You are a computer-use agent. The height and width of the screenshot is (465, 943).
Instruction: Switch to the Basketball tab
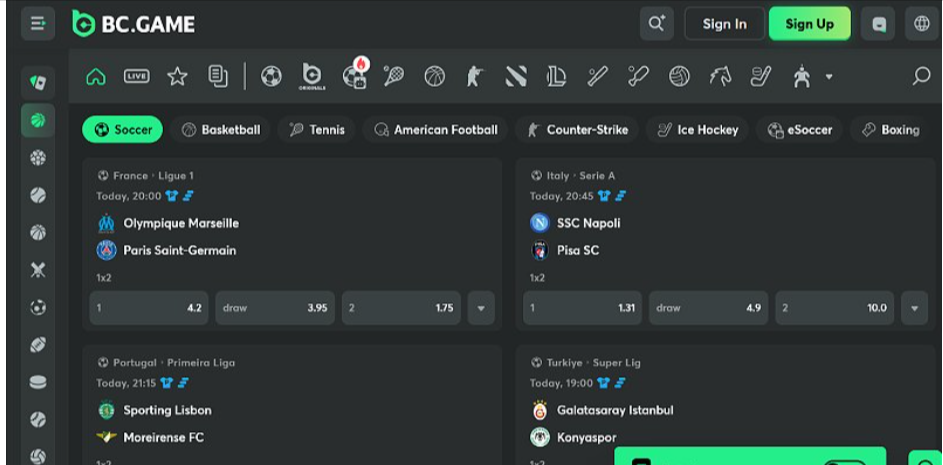point(221,130)
